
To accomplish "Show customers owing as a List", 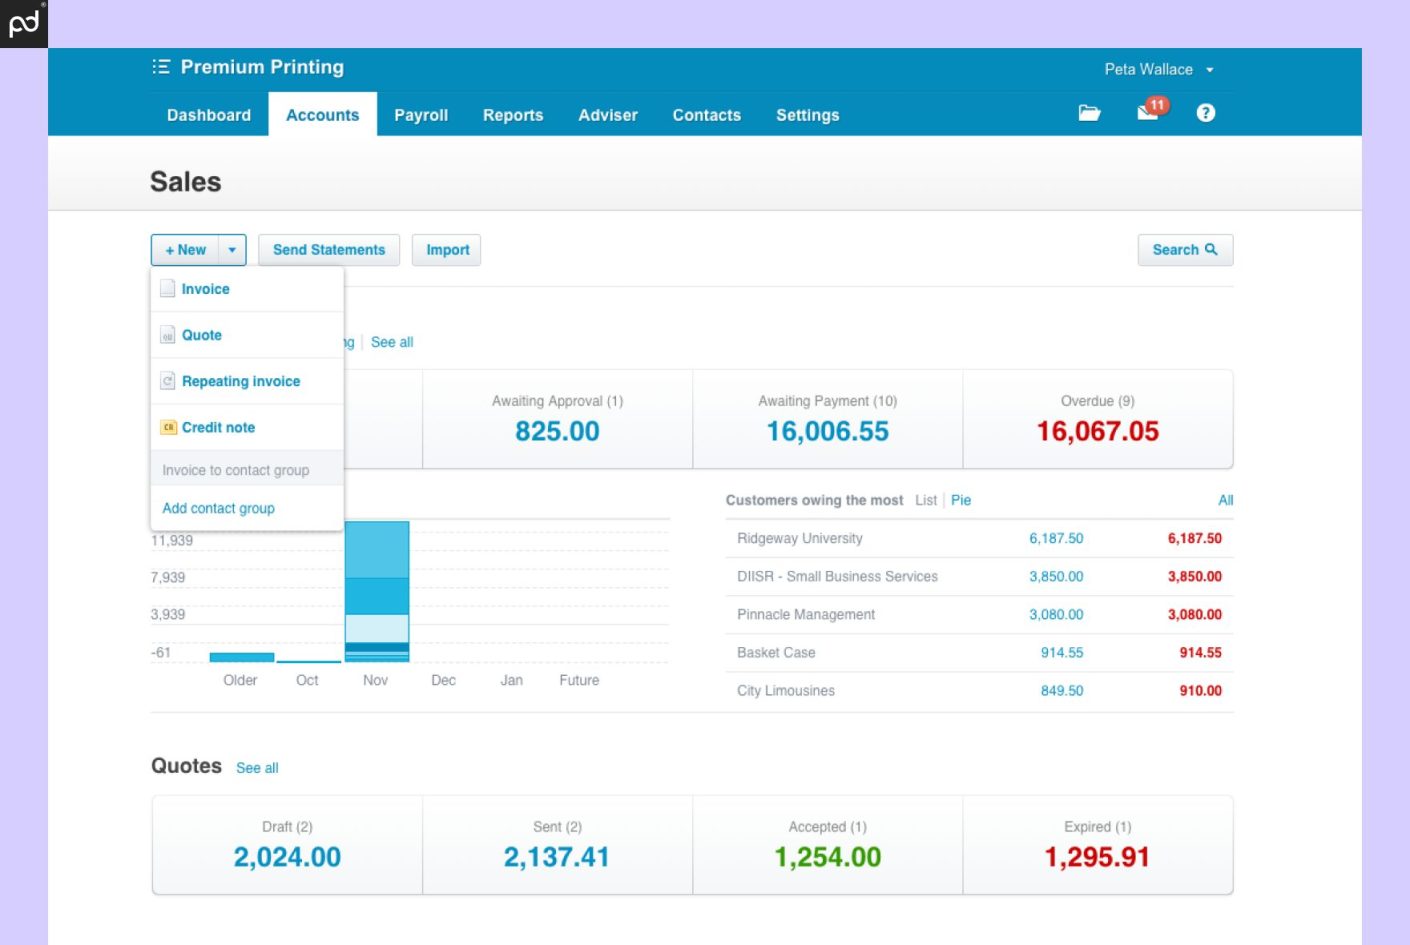I will [x=926, y=500].
